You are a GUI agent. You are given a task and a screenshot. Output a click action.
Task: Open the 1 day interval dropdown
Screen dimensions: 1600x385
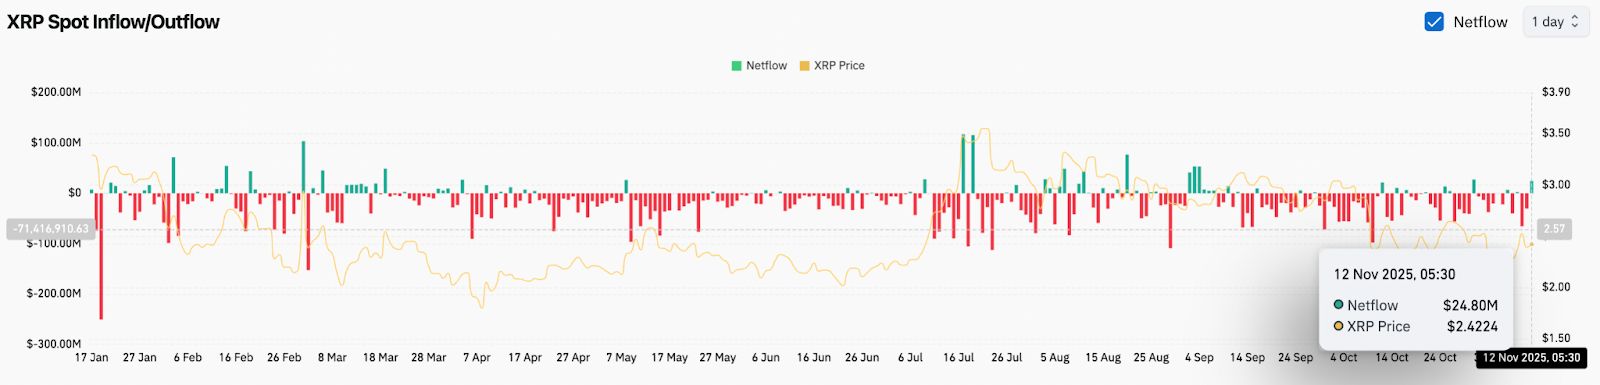pyautogui.click(x=1555, y=22)
